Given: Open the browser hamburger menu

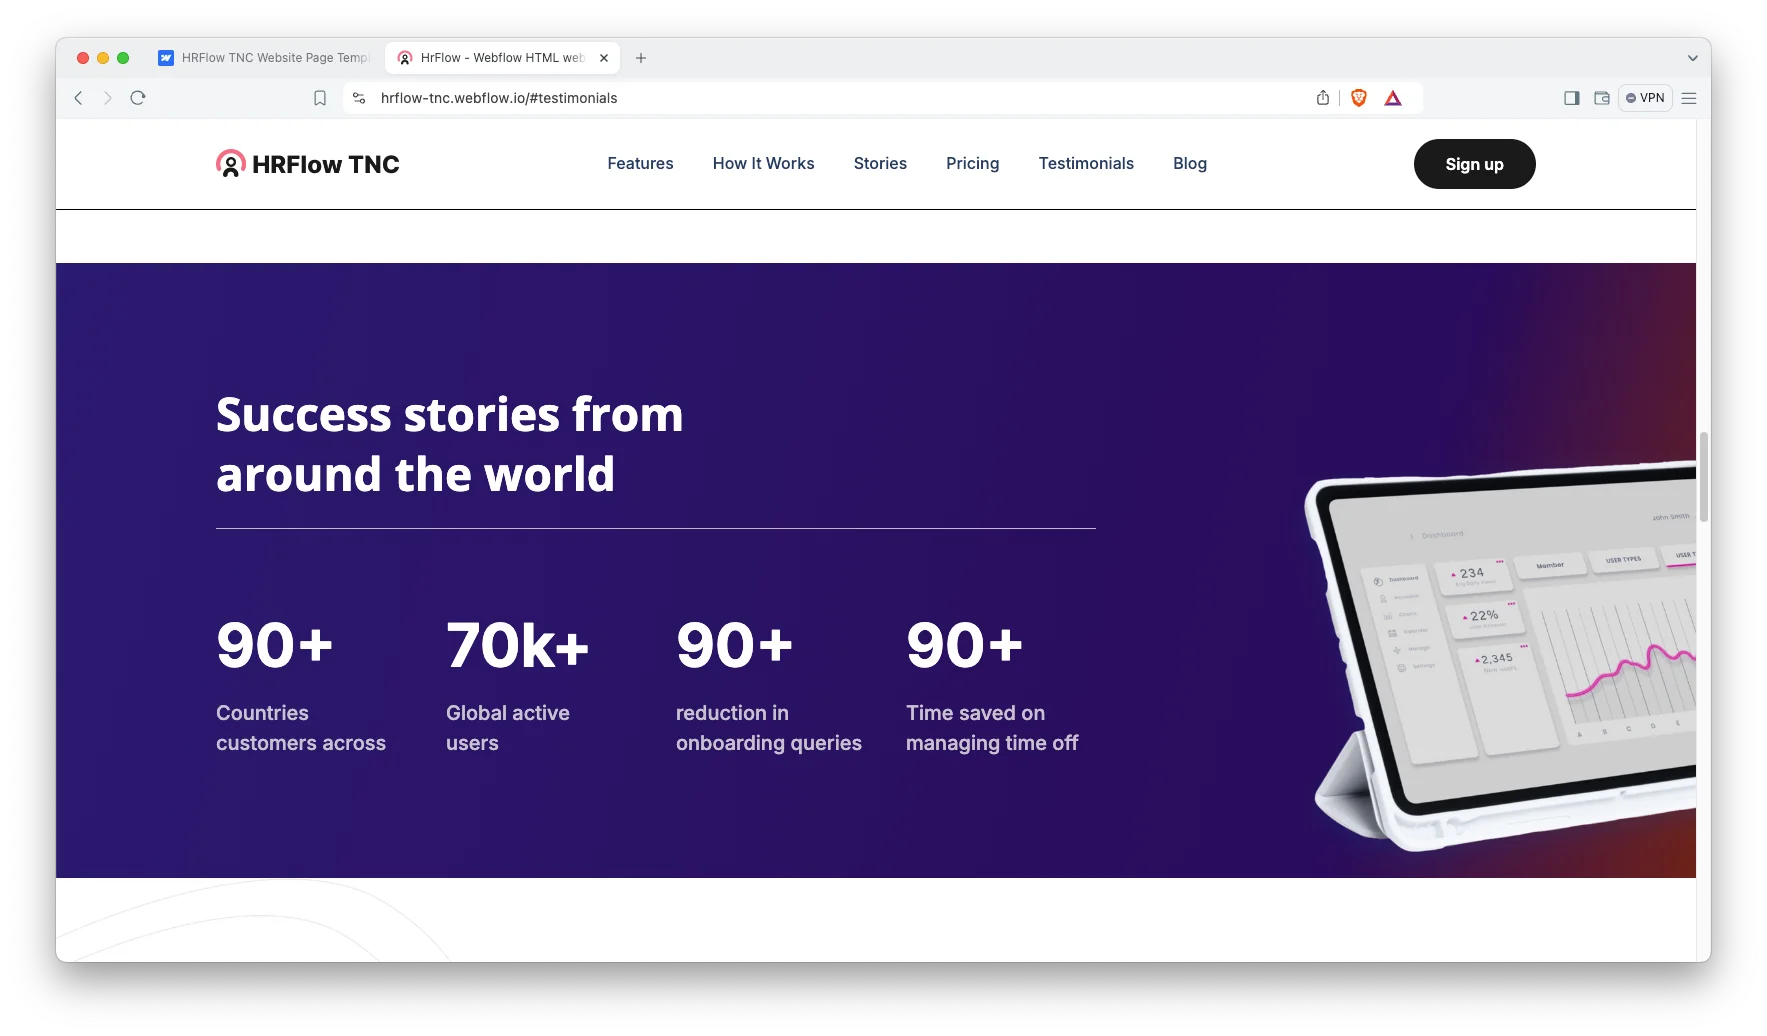Looking at the screenshot, I should coord(1689,98).
